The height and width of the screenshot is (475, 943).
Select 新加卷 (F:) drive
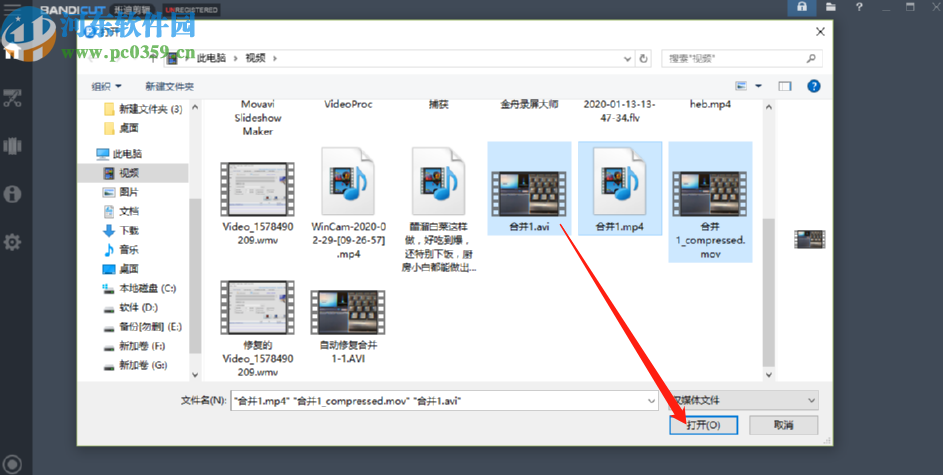[x=134, y=346]
